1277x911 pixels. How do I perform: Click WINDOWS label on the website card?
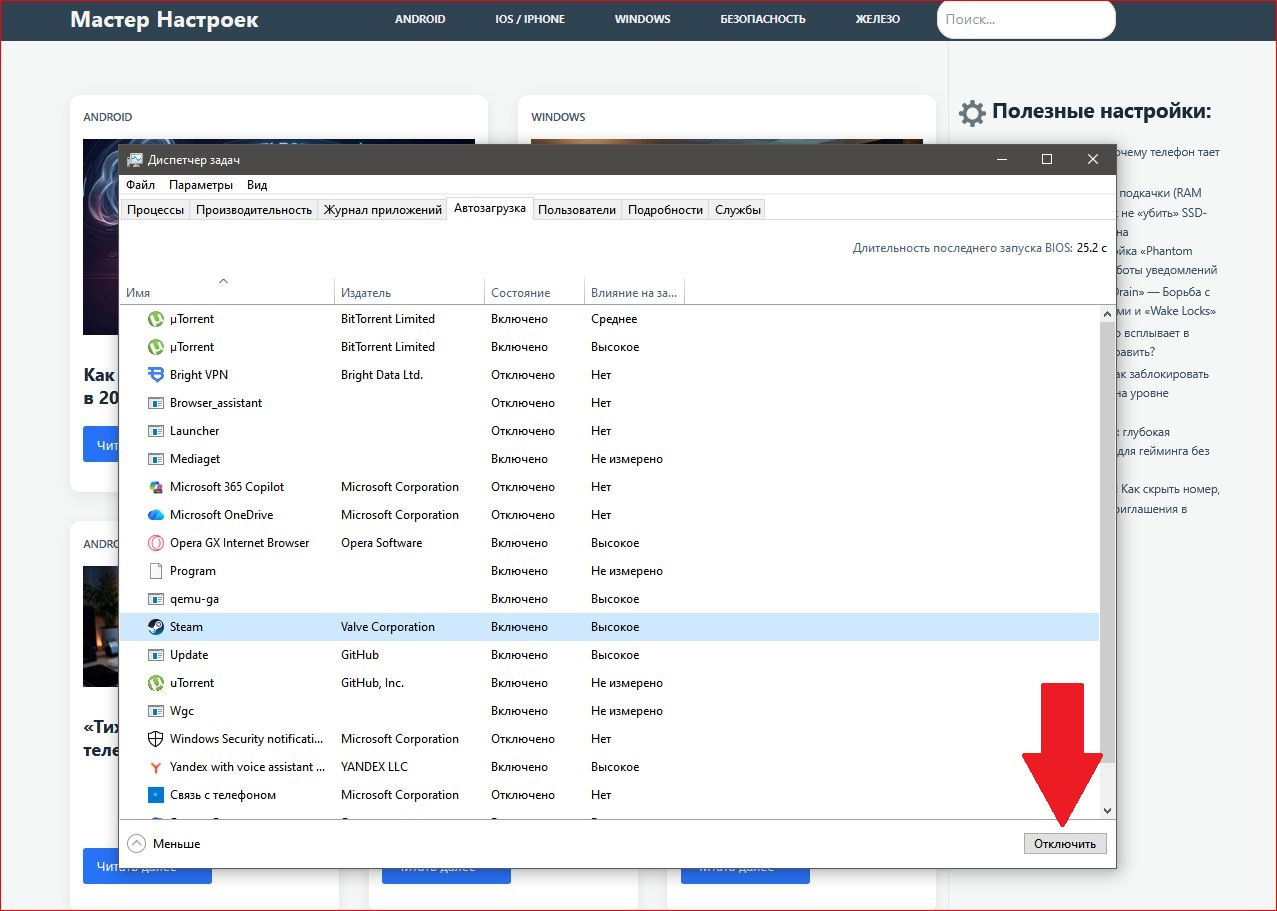pyautogui.click(x=558, y=117)
